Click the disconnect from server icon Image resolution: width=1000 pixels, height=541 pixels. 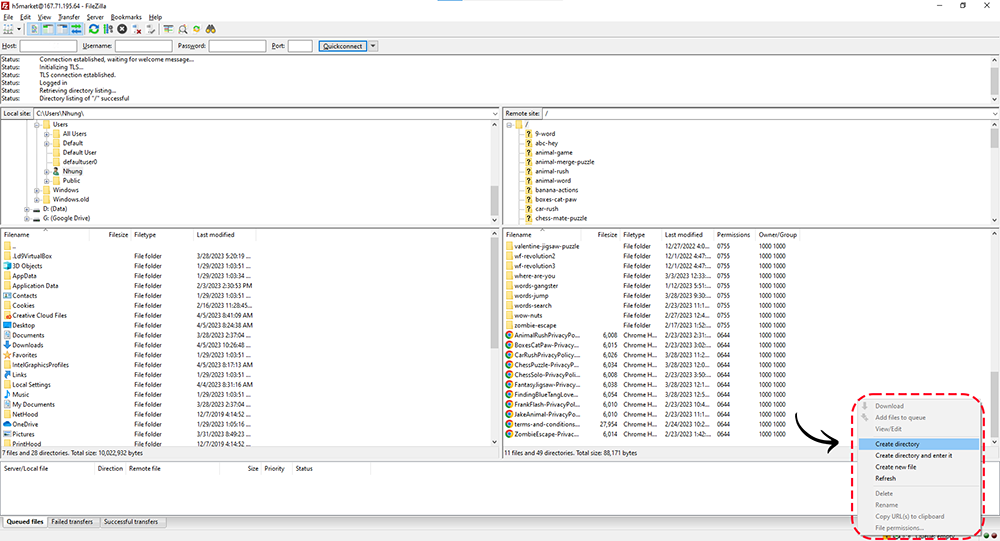[137, 29]
